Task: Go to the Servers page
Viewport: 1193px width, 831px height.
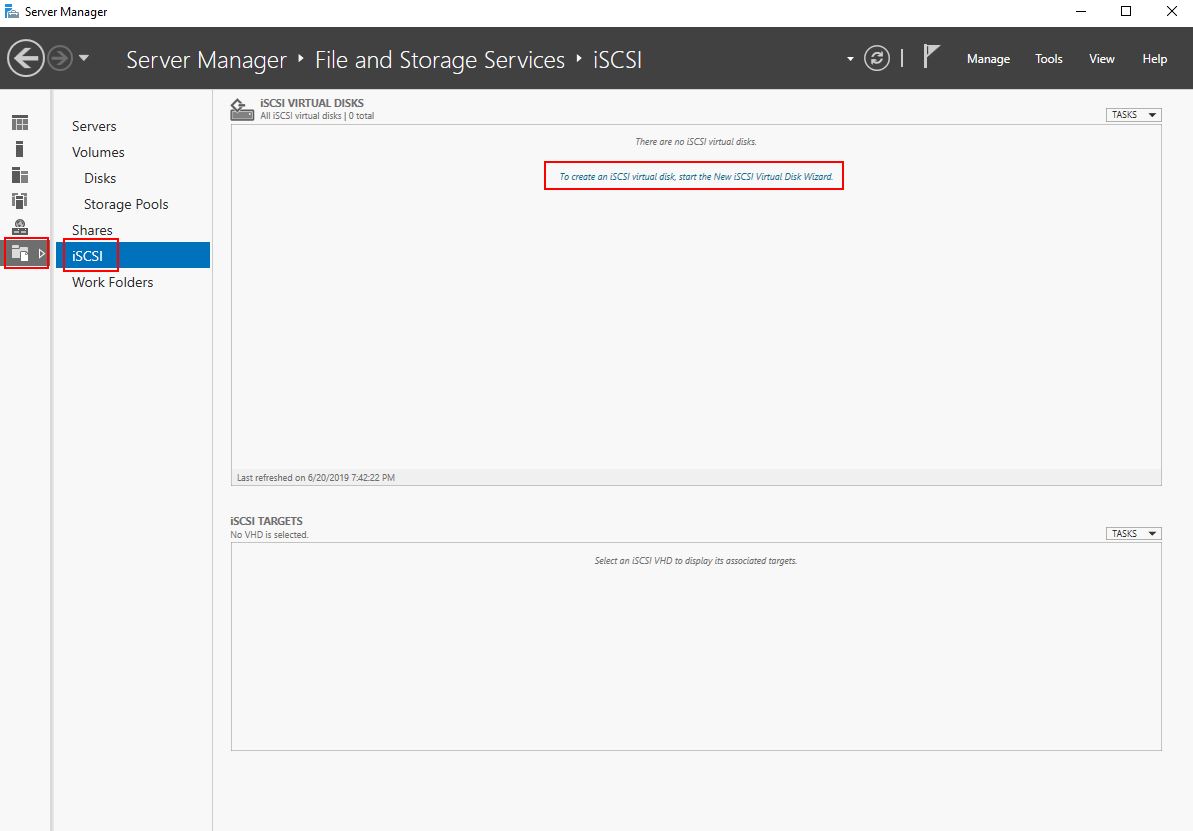Action: tap(94, 126)
